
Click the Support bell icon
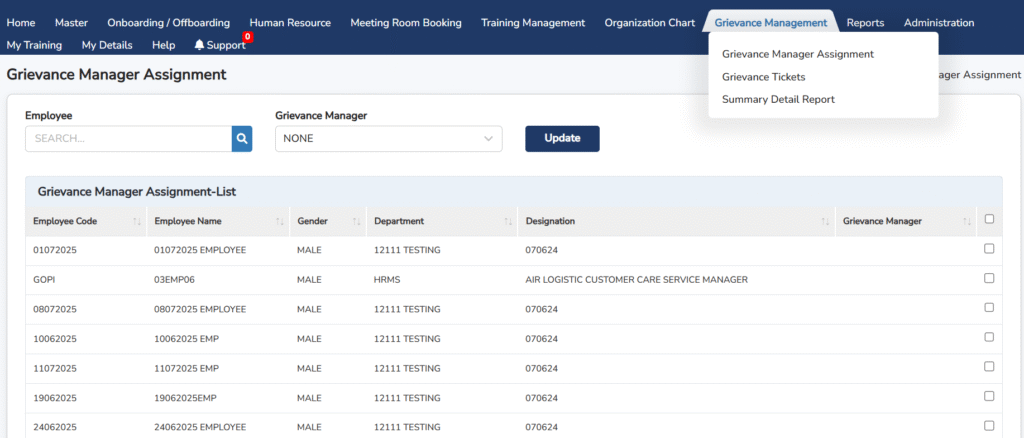(199, 45)
